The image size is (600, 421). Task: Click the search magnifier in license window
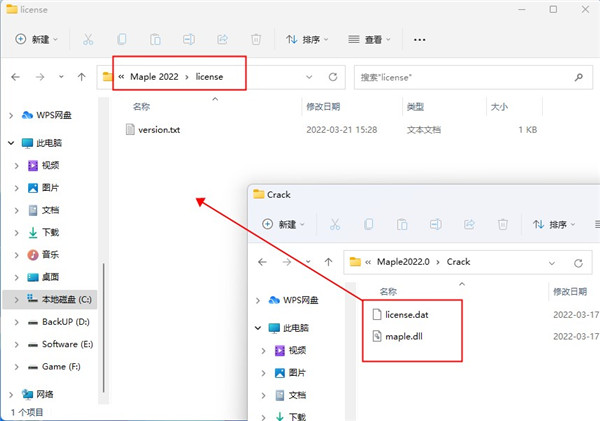[579, 77]
